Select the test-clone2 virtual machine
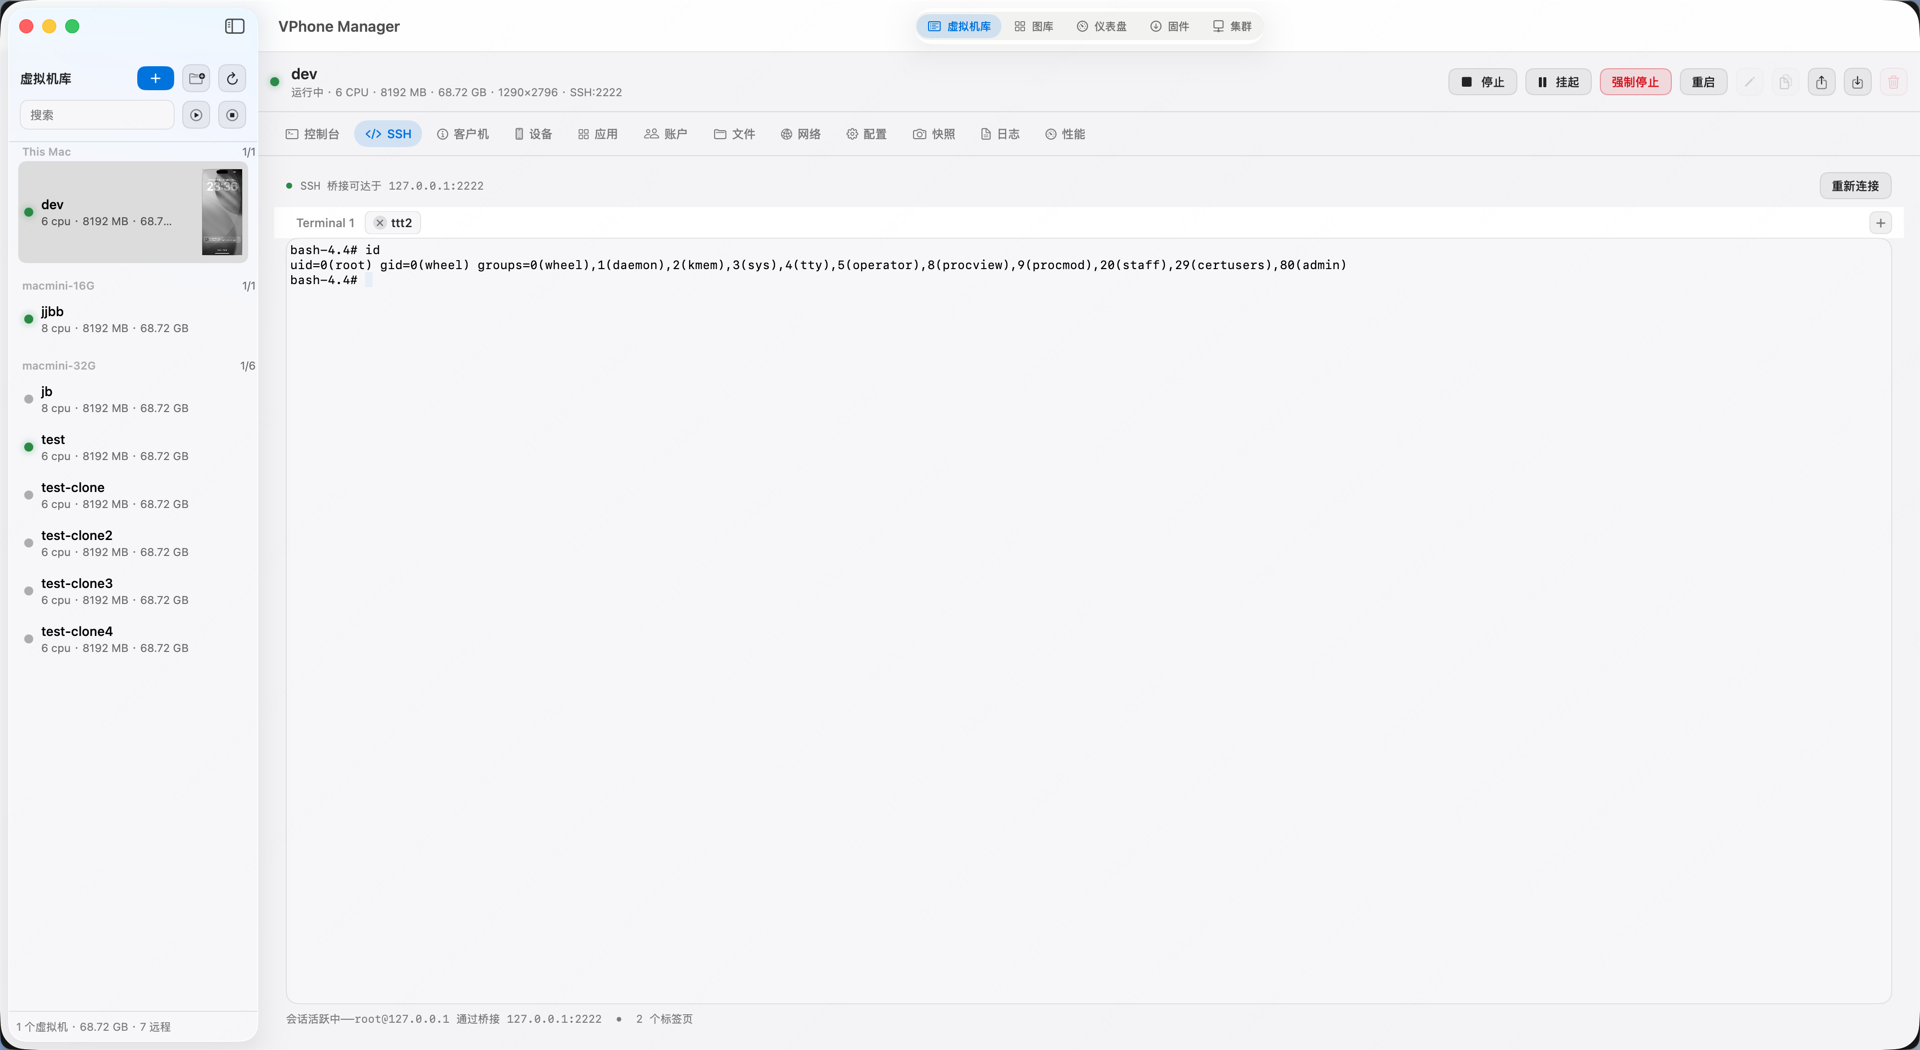 coord(132,543)
